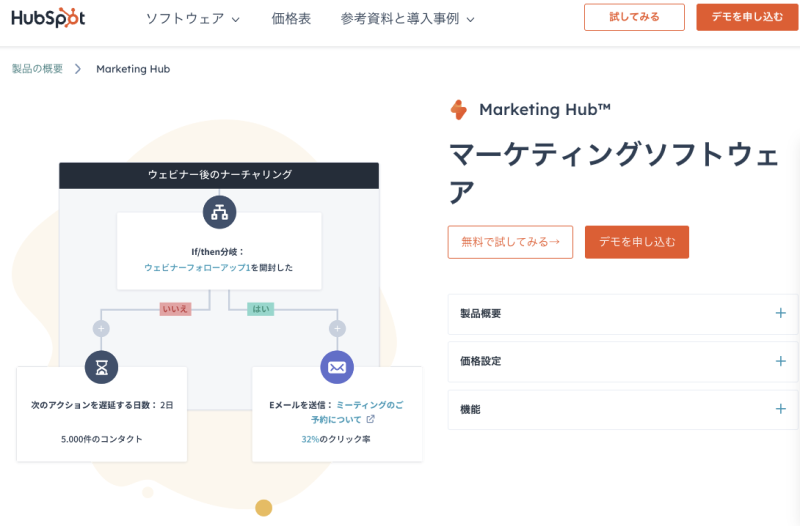Click the If/then branch icon
800x526 pixels.
tap(219, 212)
